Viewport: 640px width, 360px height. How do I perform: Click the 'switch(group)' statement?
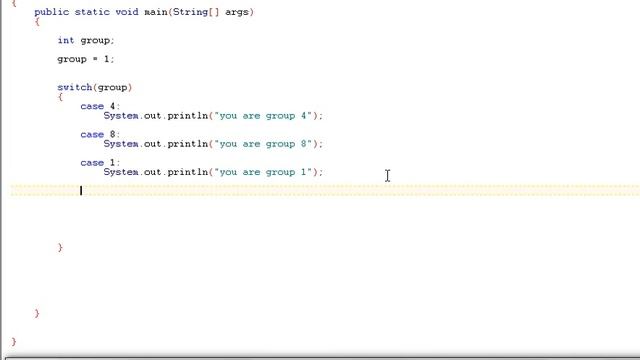tap(95, 87)
